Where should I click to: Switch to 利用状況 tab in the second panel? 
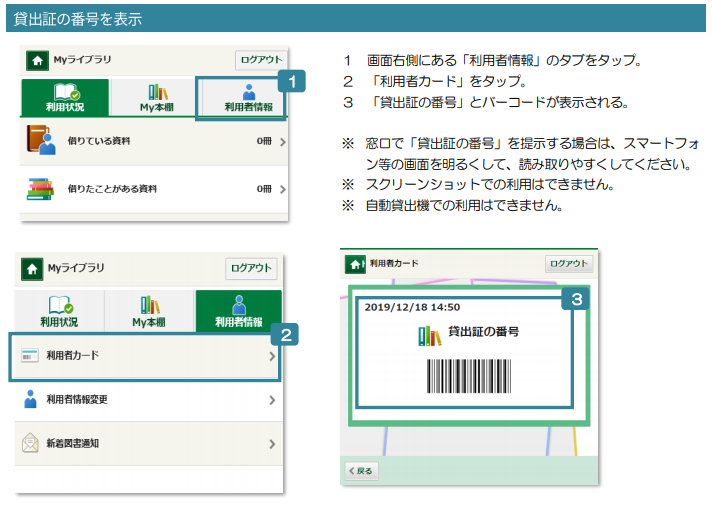pos(59,312)
